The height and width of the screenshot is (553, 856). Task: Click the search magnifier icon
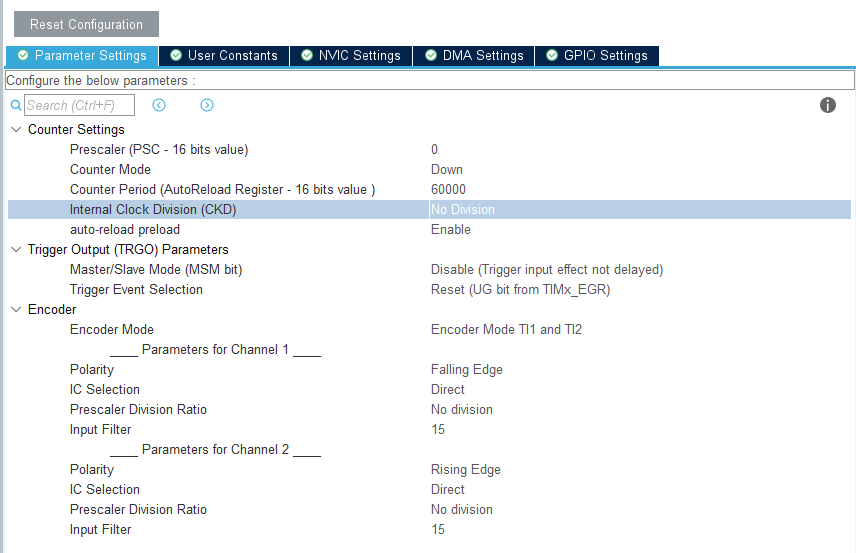tap(15, 105)
